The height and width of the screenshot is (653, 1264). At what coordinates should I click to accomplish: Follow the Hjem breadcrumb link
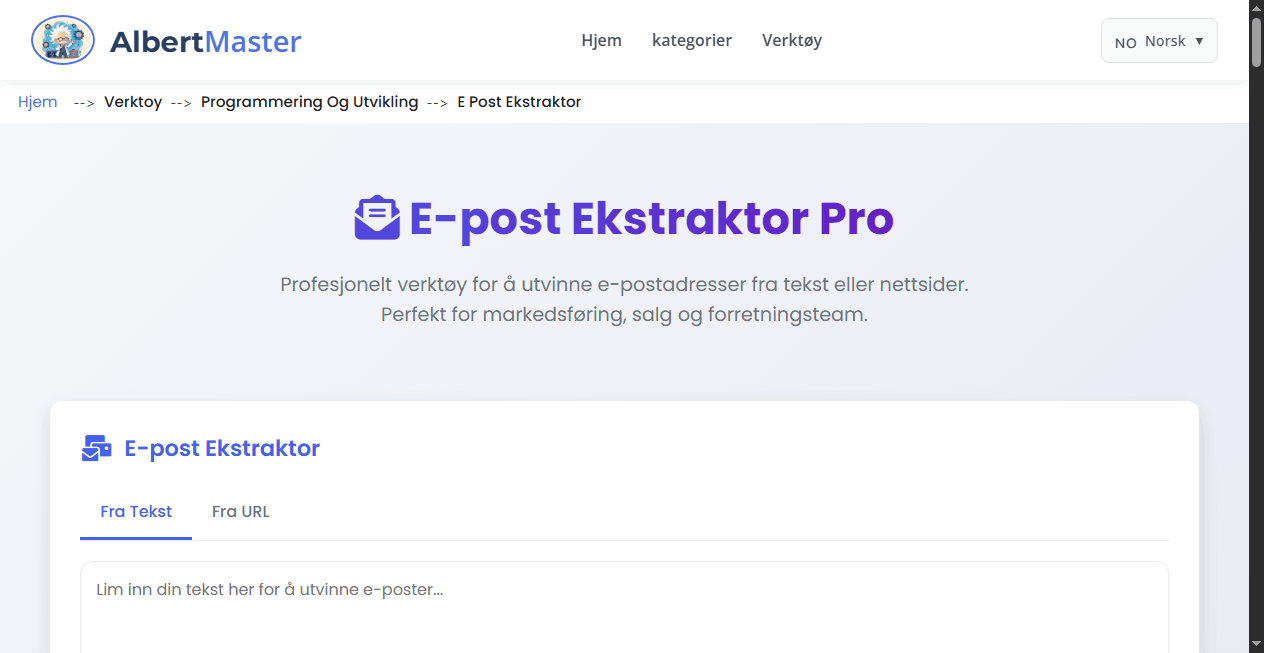point(37,101)
